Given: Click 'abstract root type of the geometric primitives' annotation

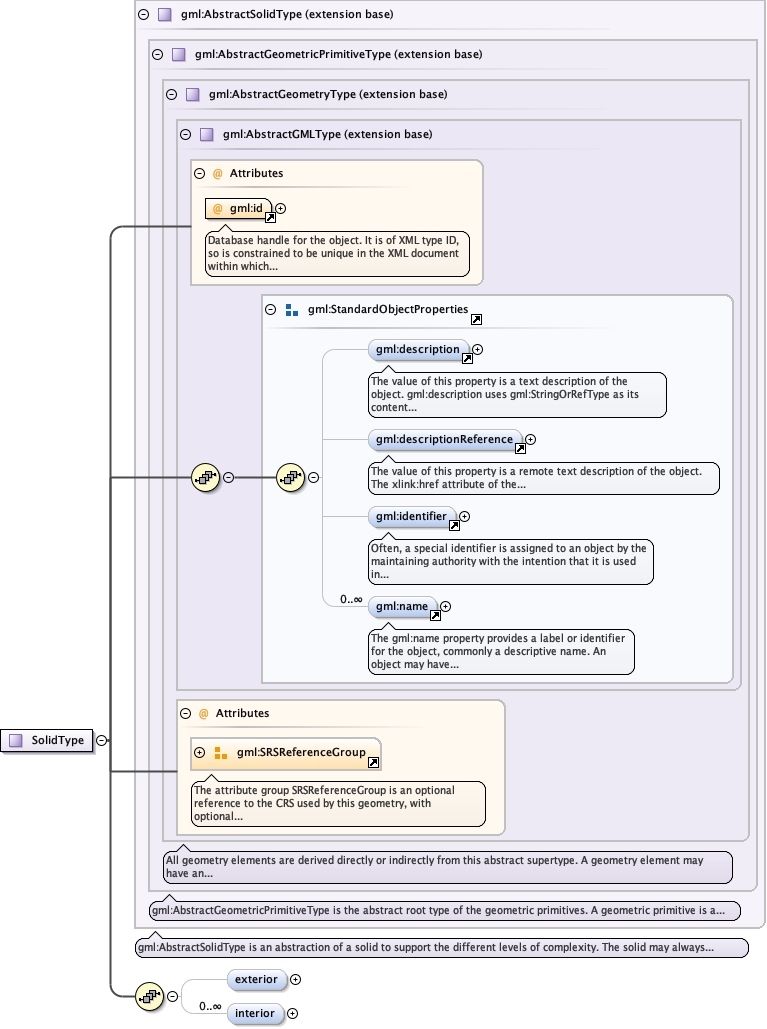Looking at the screenshot, I should tap(445, 911).
